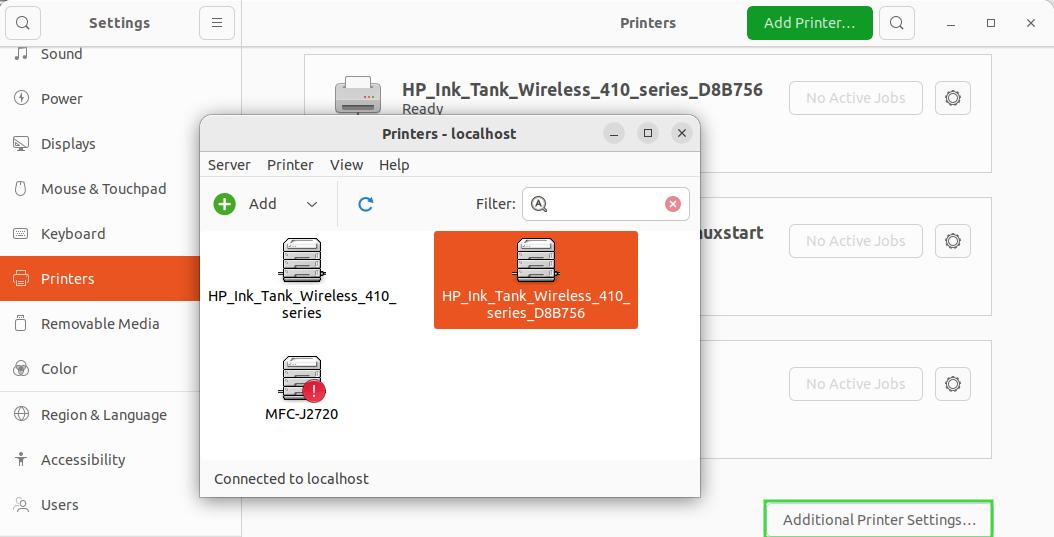Viewport: 1054px width, 537px height.
Task: Click No Active Jobs in second printer row
Action: click(856, 241)
